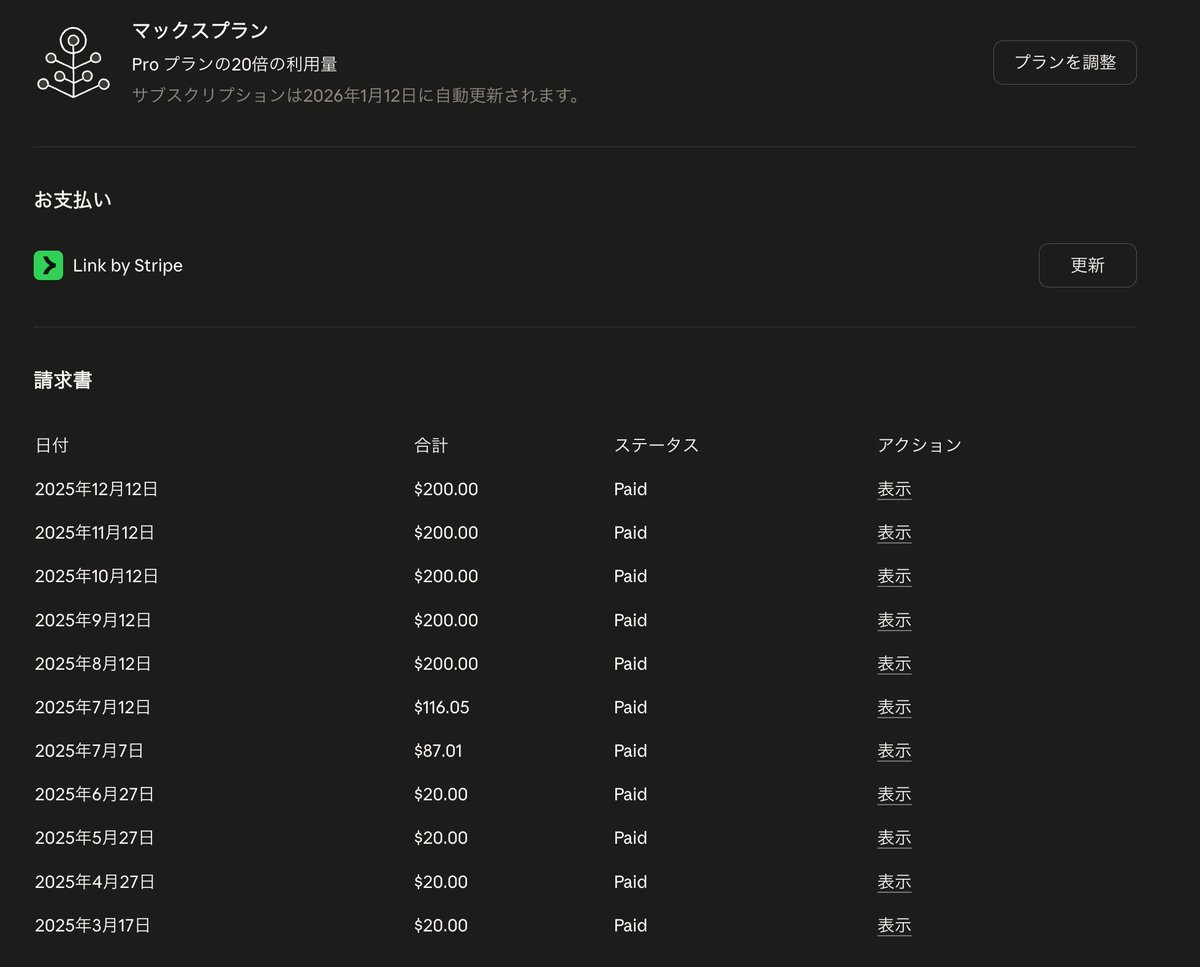Click Paid status in 2025年10月12日 row
The width and height of the screenshot is (1200, 967).
coord(631,577)
